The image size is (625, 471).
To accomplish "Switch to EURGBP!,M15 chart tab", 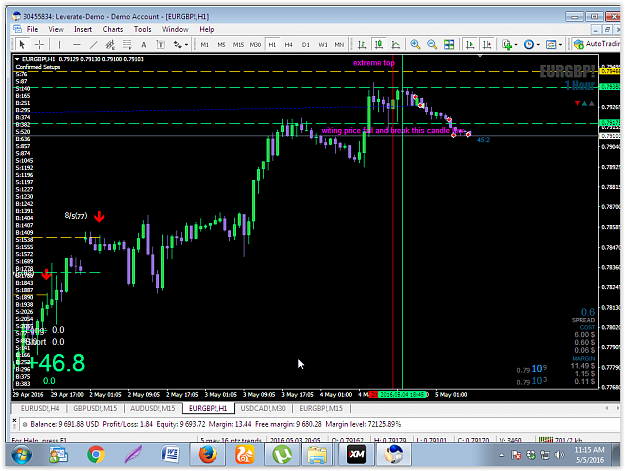I will coord(321,408).
